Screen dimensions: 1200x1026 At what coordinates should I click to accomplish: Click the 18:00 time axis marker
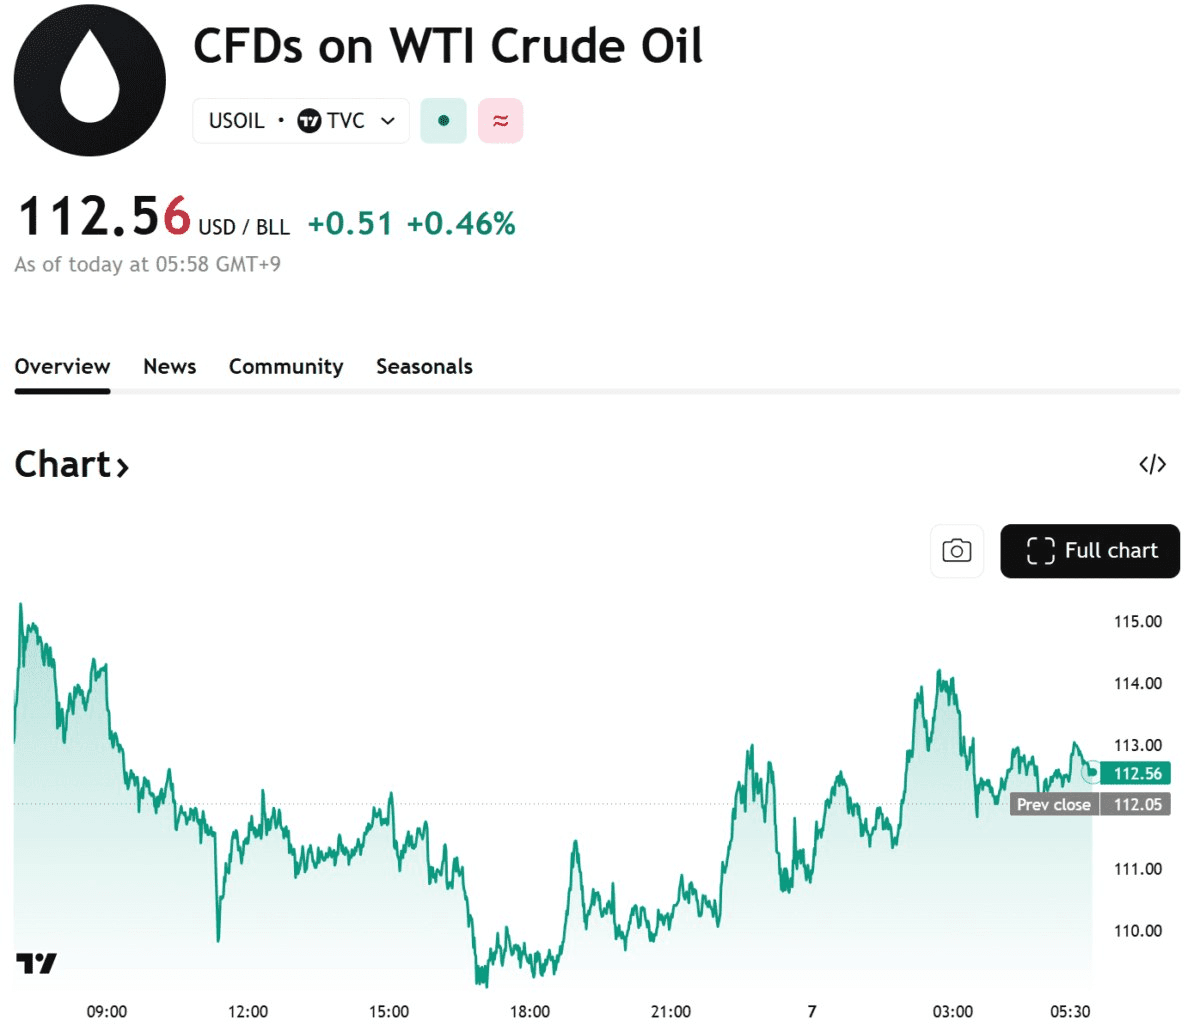point(530,1011)
